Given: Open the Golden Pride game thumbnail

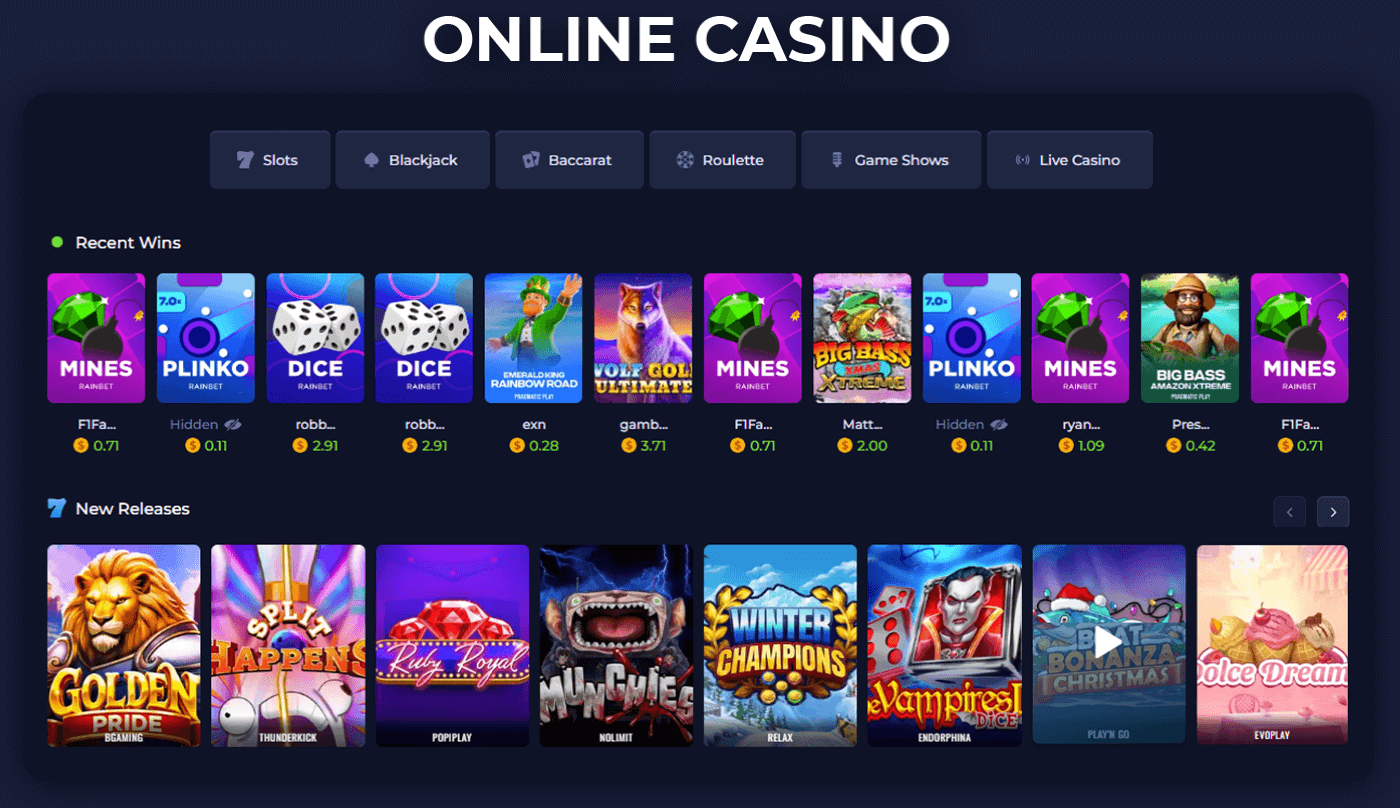Looking at the screenshot, I should coord(124,645).
